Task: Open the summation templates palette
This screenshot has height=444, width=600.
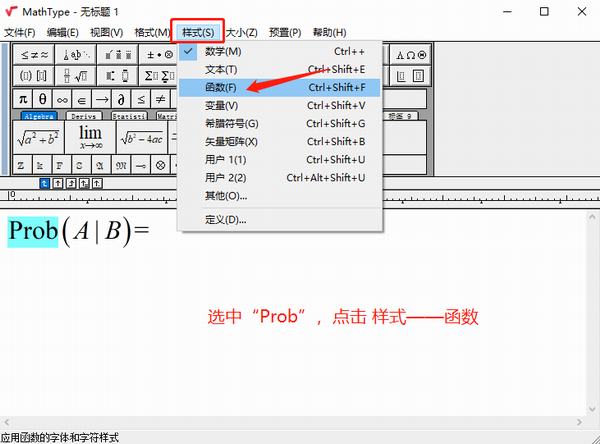Action: click(159, 75)
